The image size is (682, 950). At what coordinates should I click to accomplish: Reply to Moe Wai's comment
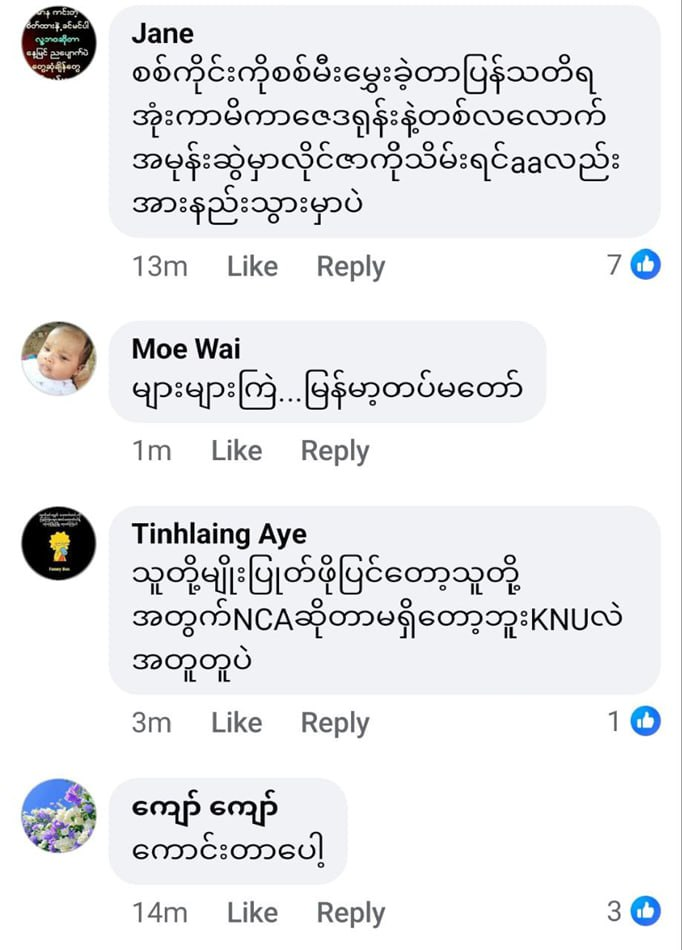click(x=334, y=451)
